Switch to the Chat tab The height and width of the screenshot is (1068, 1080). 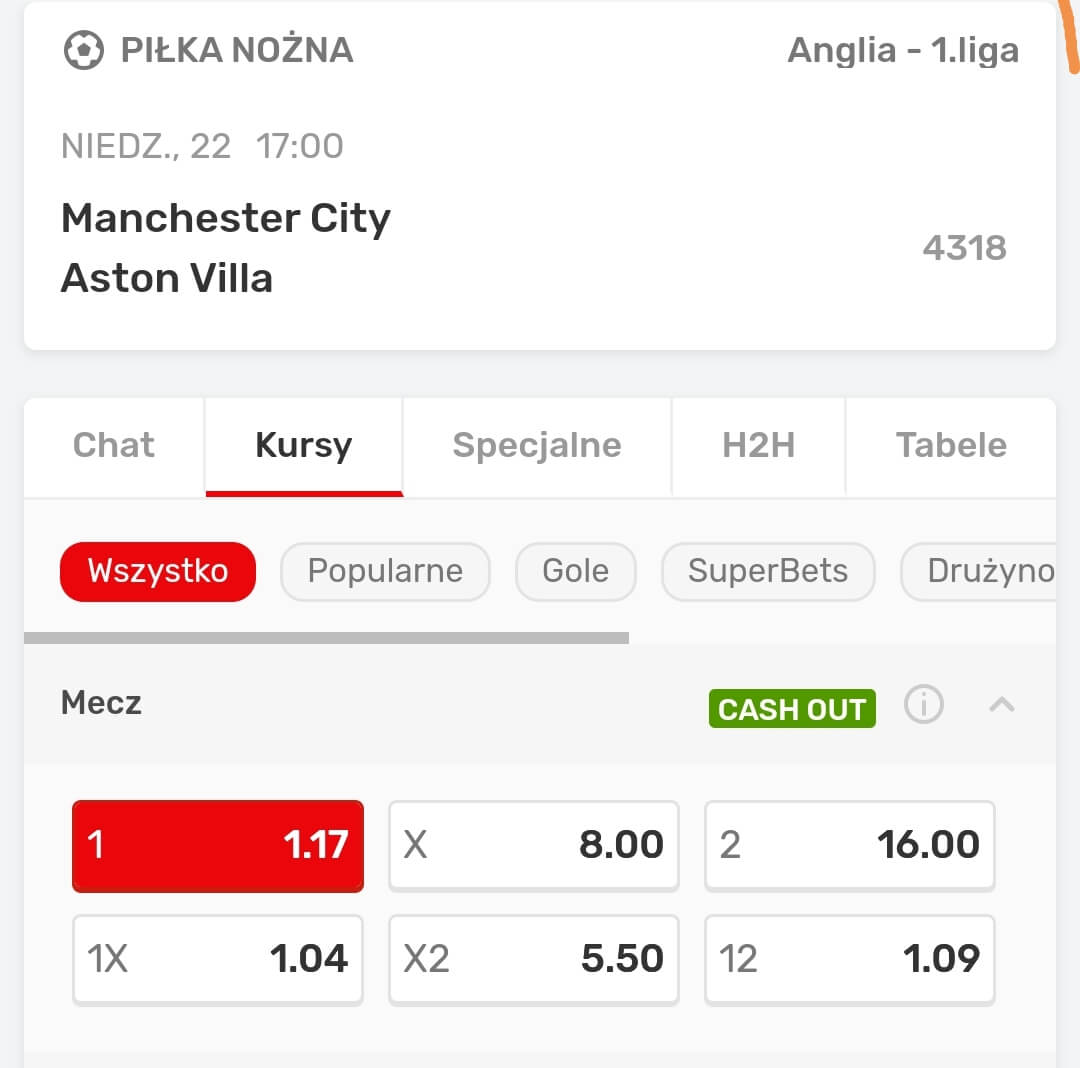114,446
